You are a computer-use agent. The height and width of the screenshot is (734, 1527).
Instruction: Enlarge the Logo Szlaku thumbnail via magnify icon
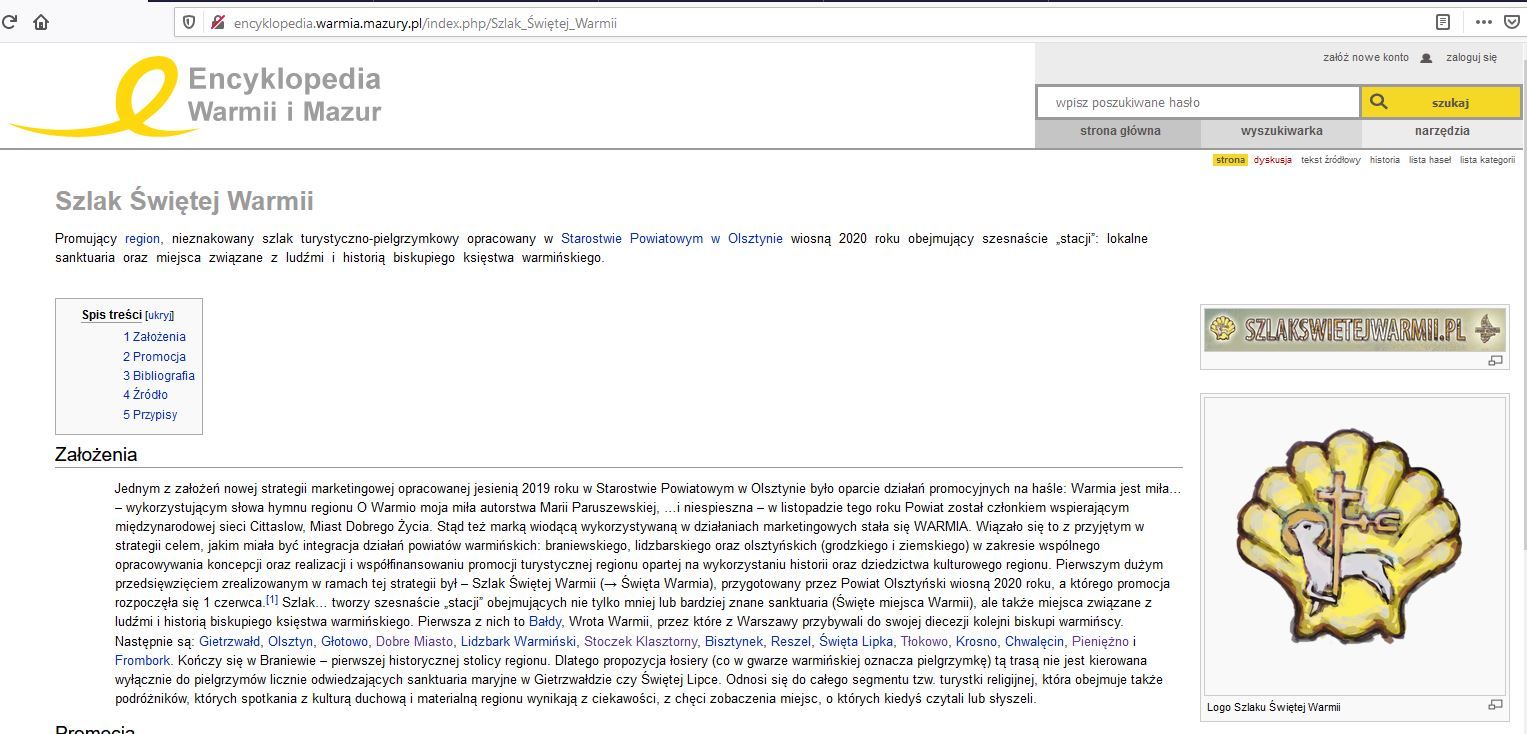1495,705
